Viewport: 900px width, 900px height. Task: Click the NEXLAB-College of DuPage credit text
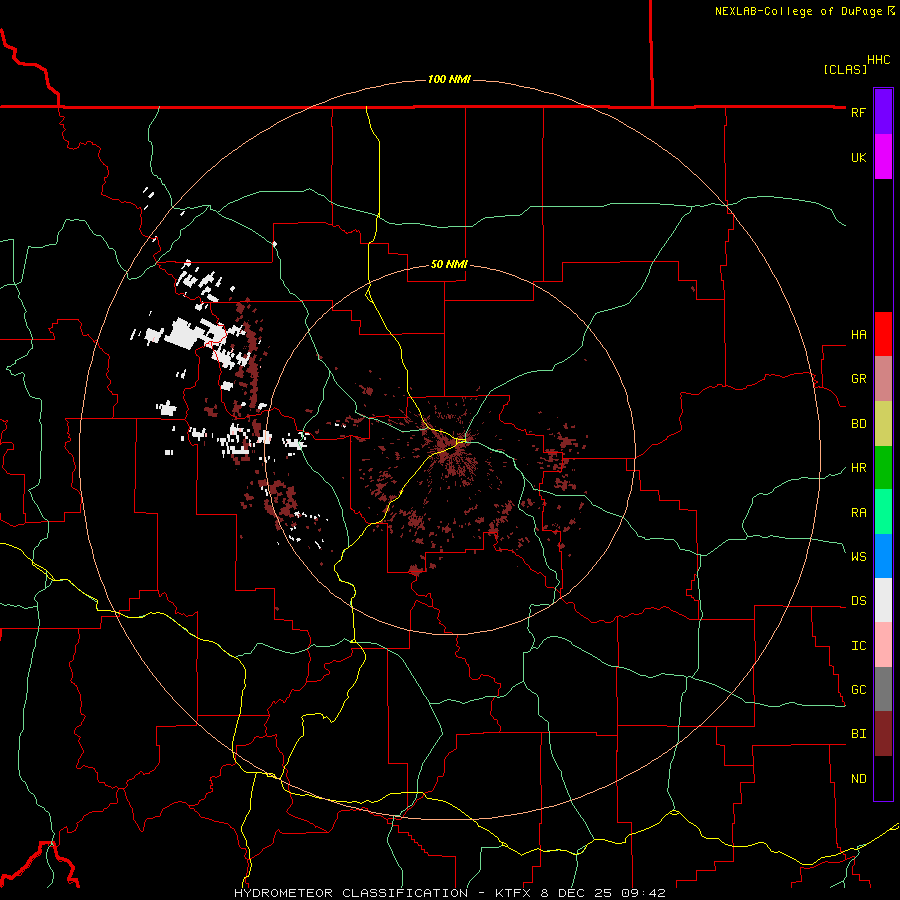point(800,11)
